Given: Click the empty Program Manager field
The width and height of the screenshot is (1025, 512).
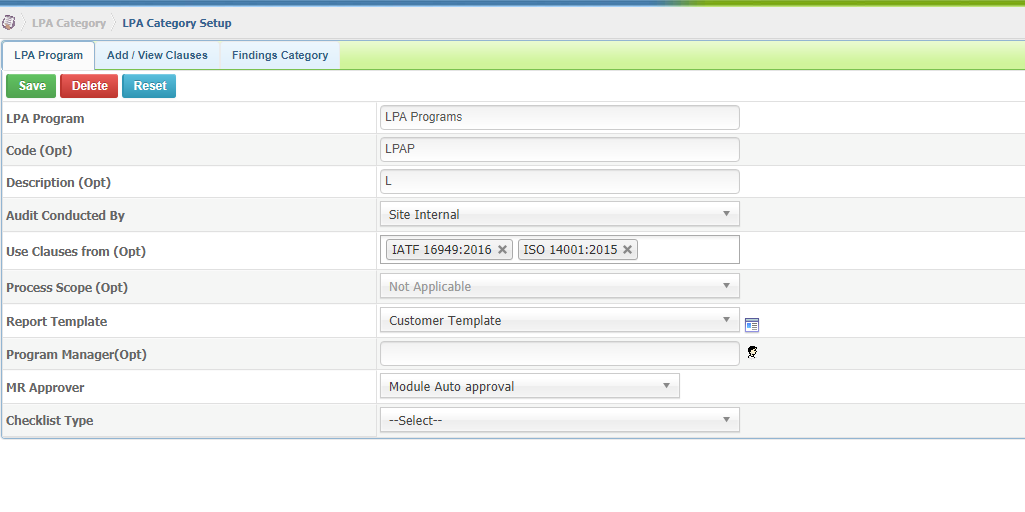Looking at the screenshot, I should pos(560,354).
